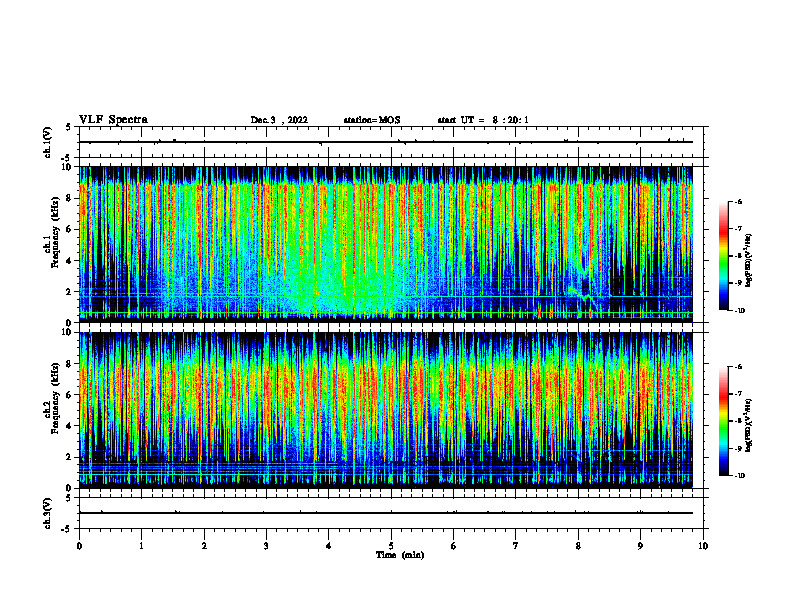Image resolution: width=792 pixels, height=612 pixels.
Task: Click time axis tick label '7'
Action: 516,546
